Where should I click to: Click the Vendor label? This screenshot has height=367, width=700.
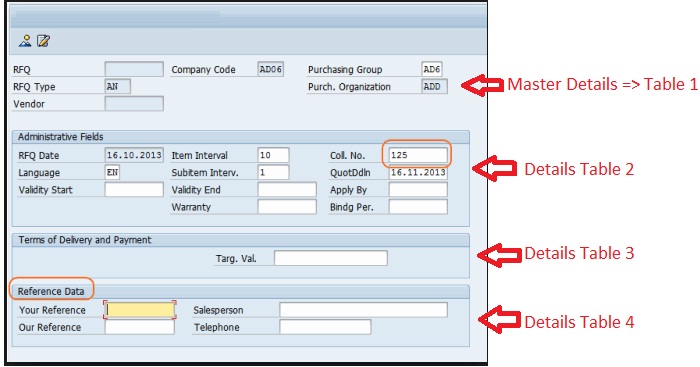pos(29,104)
